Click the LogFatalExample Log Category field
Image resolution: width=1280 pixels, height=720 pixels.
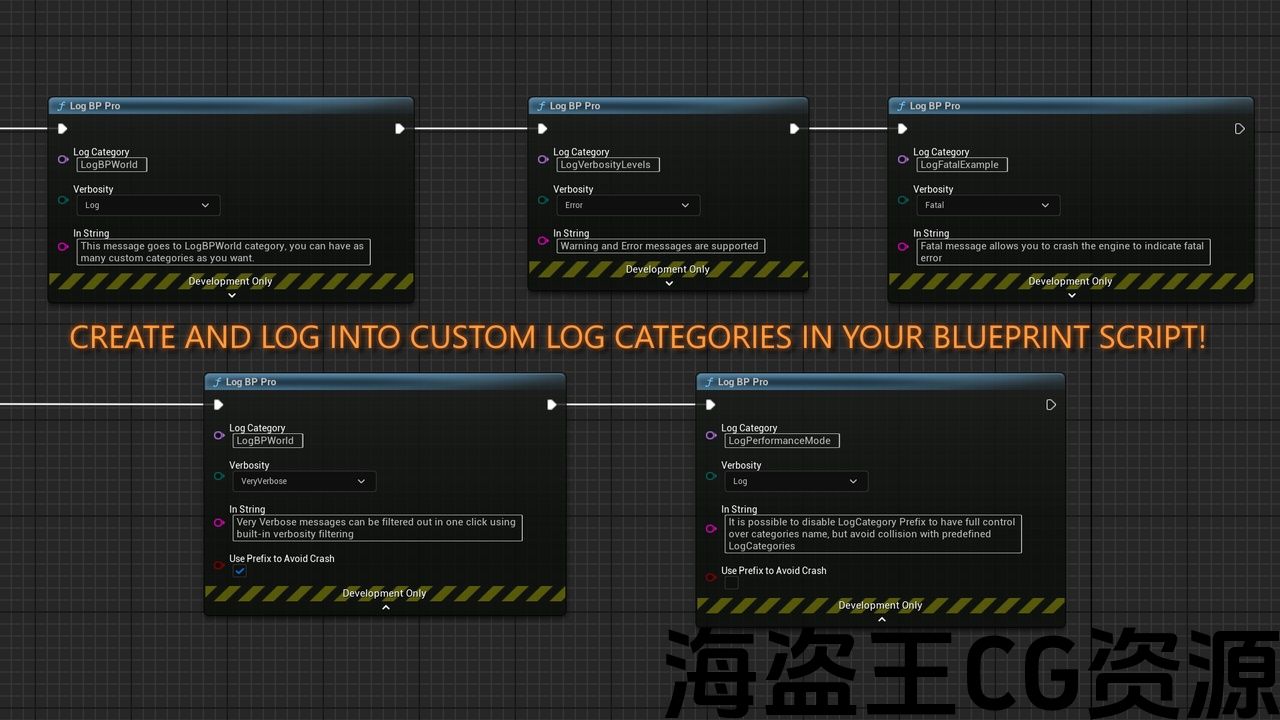pos(961,165)
